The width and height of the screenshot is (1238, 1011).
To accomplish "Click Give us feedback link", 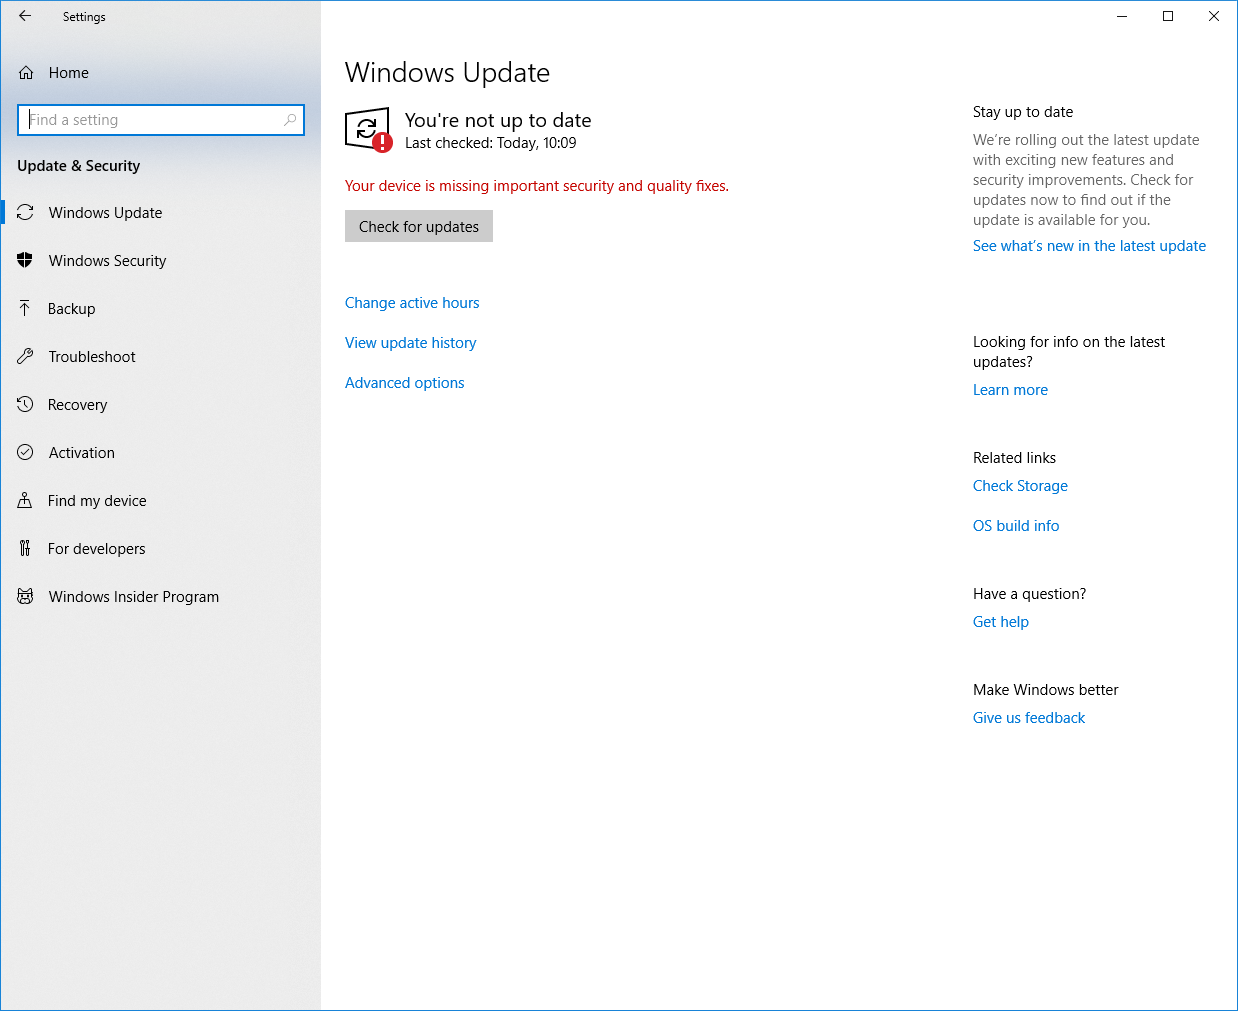I will 1029,718.
